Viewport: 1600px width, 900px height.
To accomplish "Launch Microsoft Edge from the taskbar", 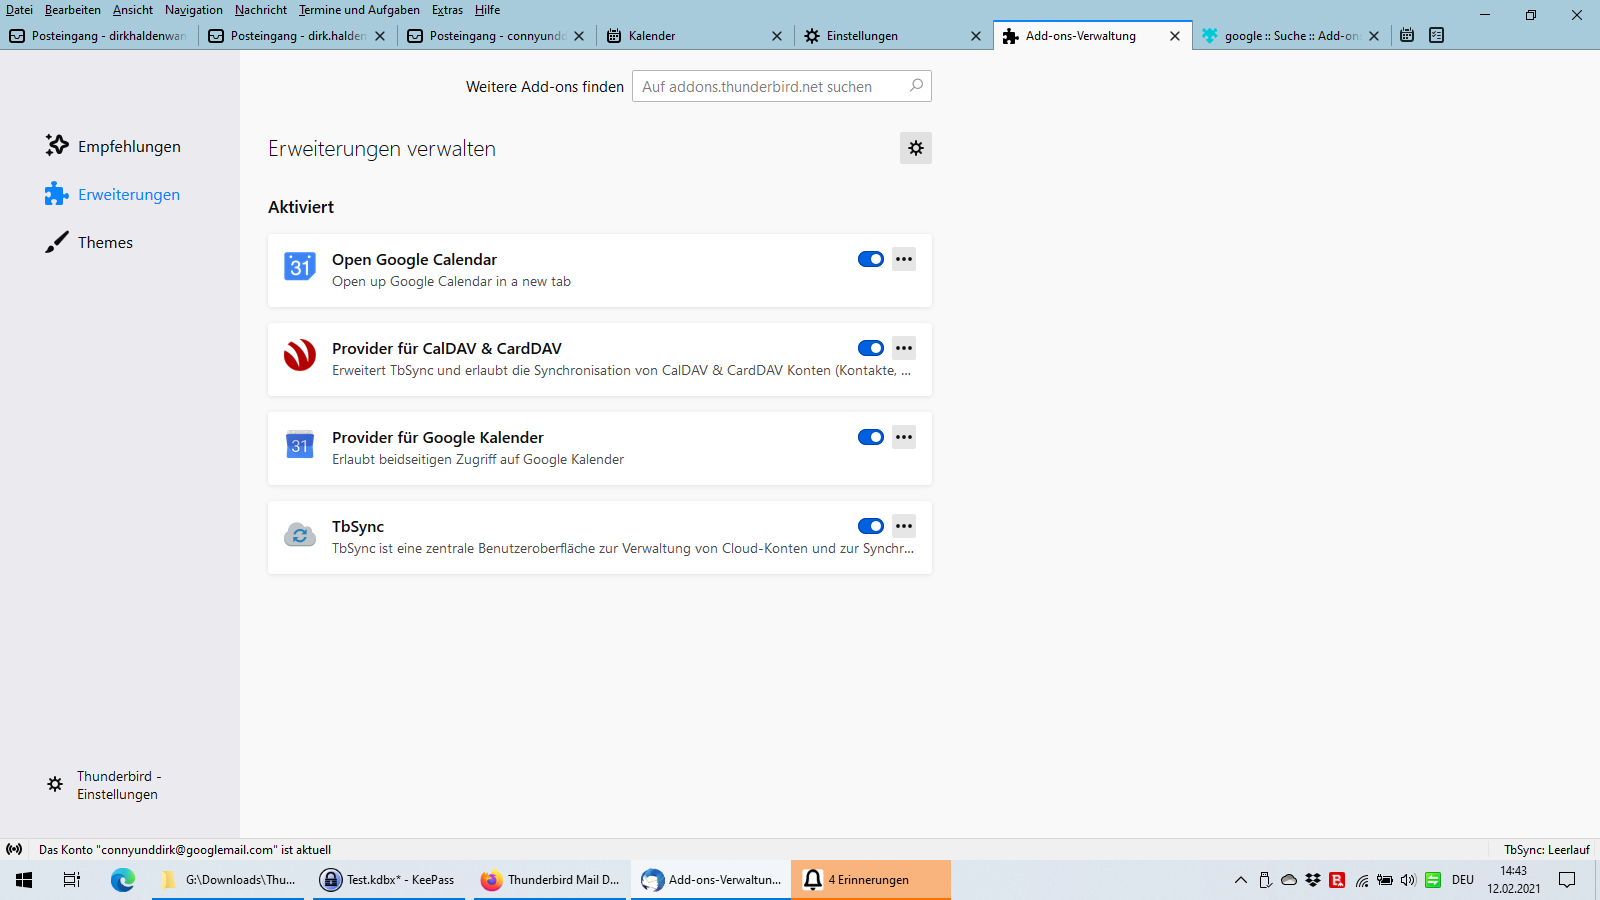I will [123, 880].
